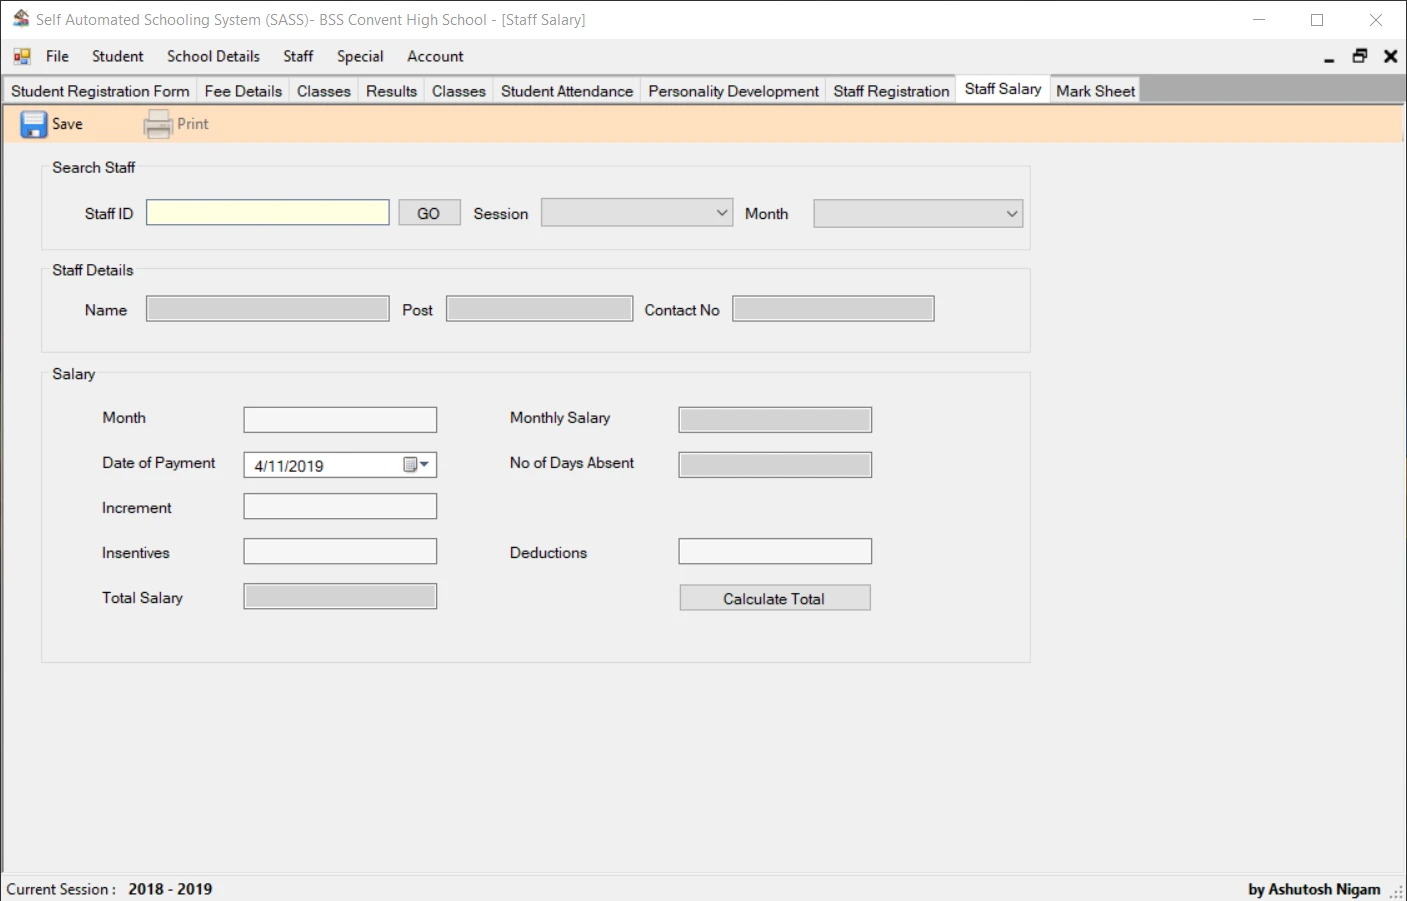Click the Deductions input field
The width and height of the screenshot is (1407, 901).
774,551
